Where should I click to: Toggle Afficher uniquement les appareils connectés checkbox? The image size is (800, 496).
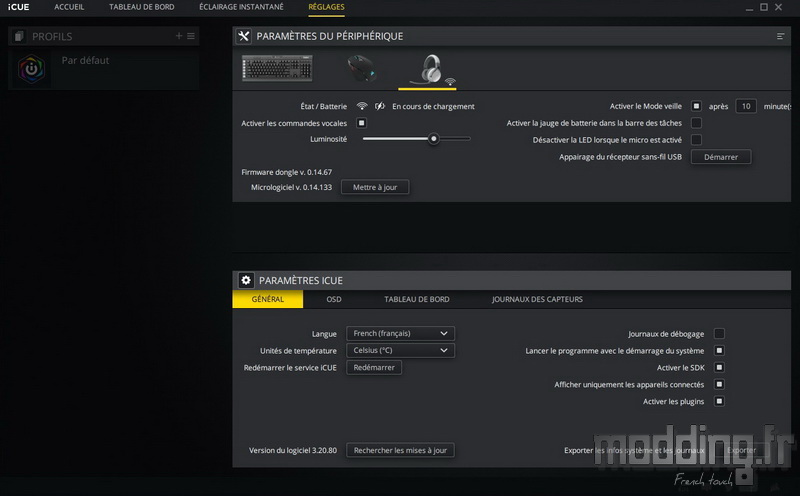pos(719,384)
